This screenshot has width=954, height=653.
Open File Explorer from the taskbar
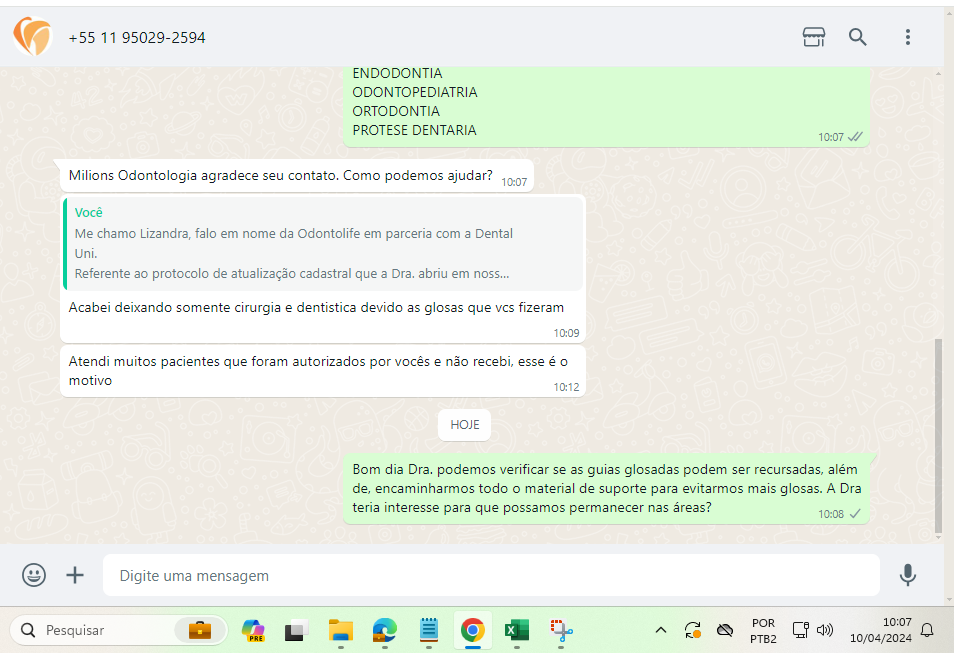tap(341, 630)
